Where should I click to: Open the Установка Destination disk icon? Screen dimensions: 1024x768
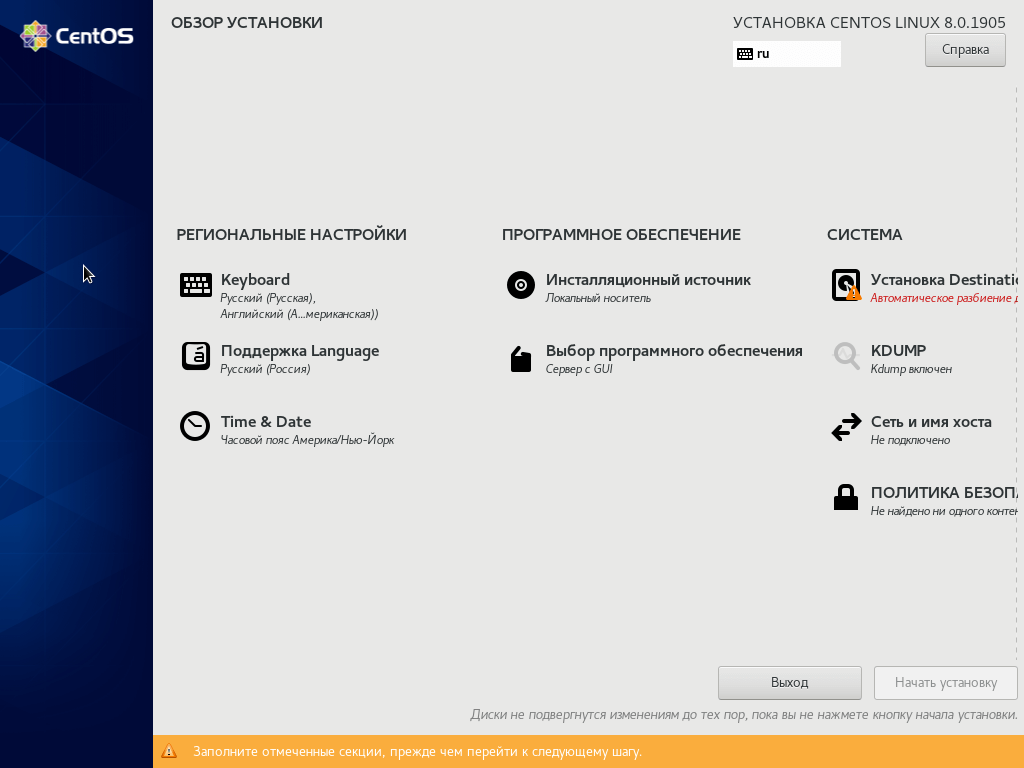(846, 286)
